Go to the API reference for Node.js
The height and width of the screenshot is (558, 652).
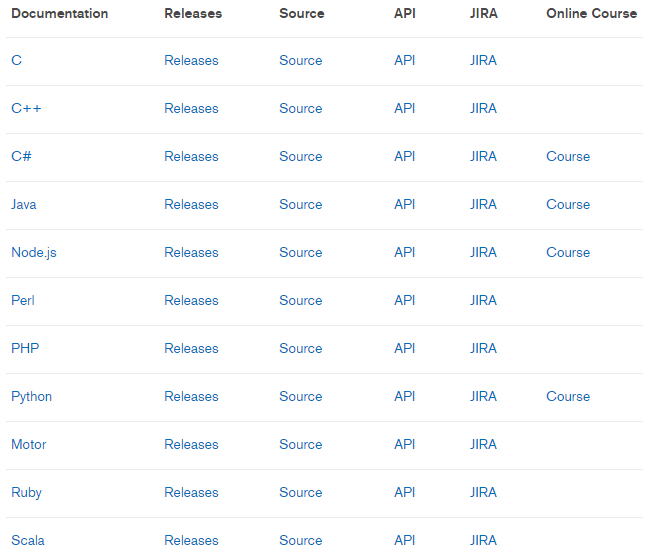click(405, 252)
